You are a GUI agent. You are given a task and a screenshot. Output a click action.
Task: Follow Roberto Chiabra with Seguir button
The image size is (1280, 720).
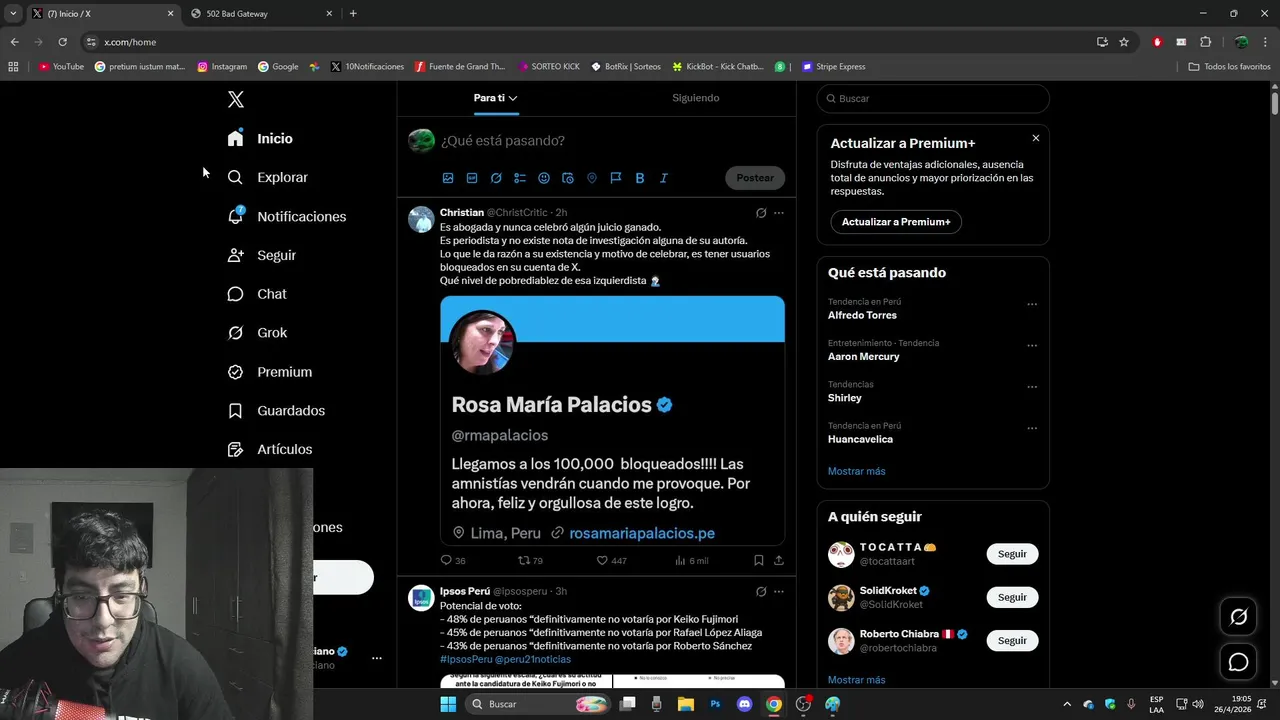(1012, 640)
